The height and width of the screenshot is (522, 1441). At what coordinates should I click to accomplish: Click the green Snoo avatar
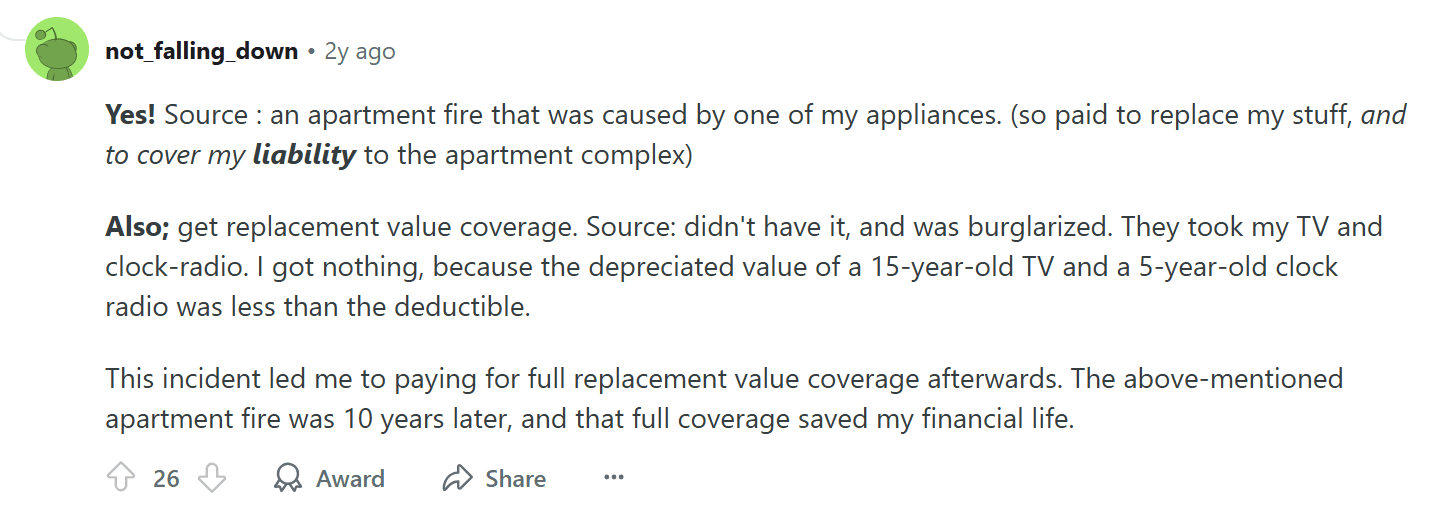57,50
